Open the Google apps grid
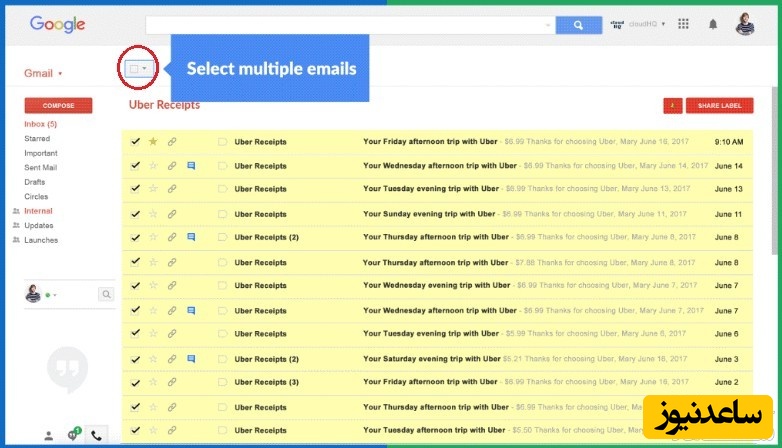The height and width of the screenshot is (448, 782). click(684, 24)
